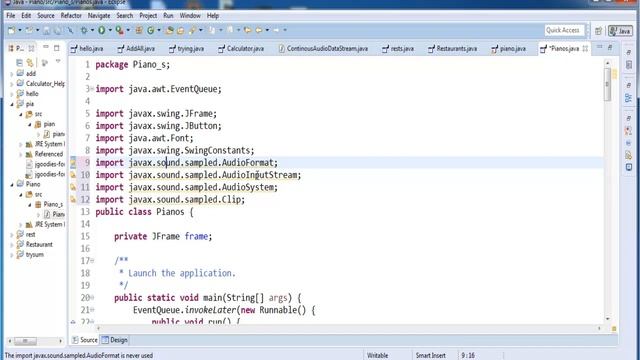Click the Open Type toolbar icon

tap(169, 30)
